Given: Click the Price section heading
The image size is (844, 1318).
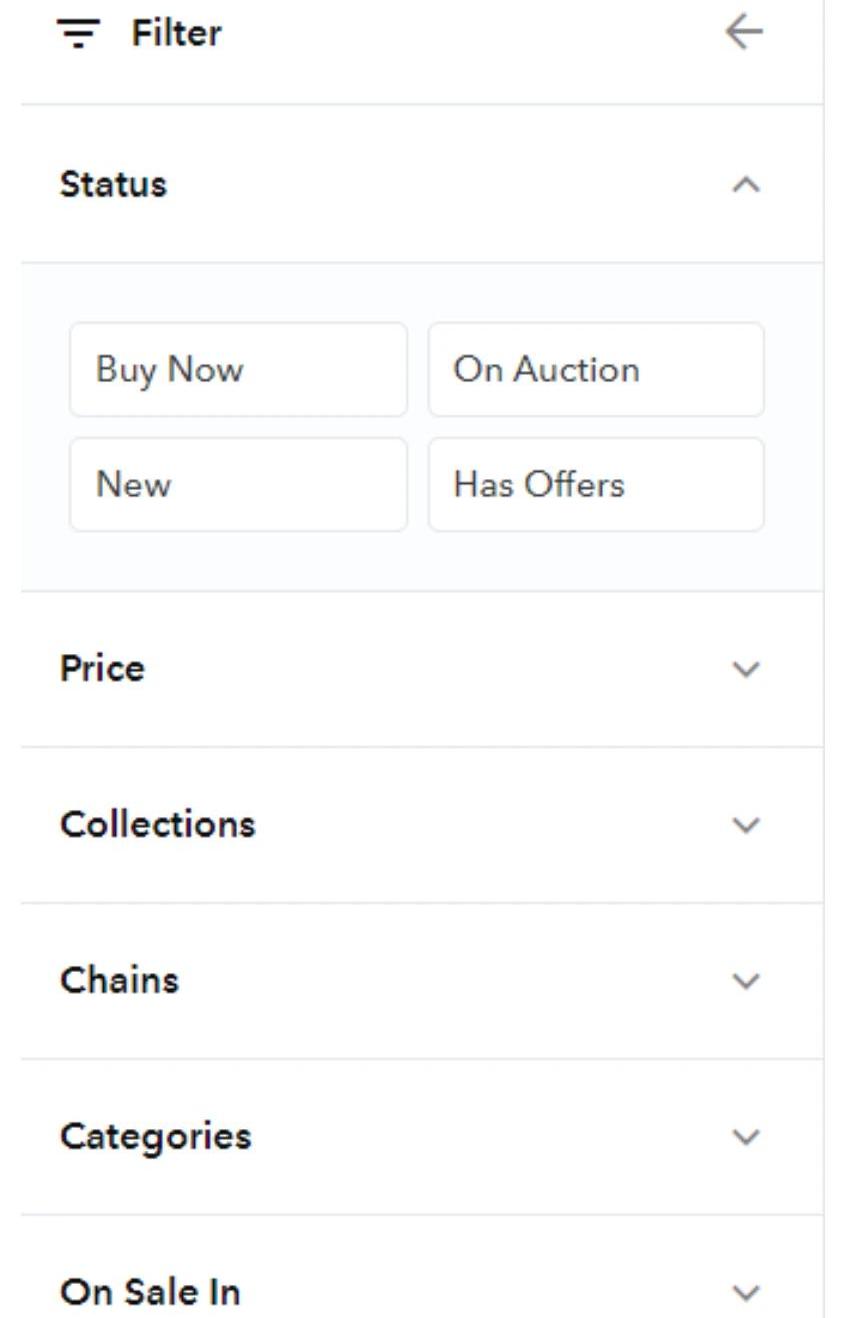Looking at the screenshot, I should (x=102, y=669).
